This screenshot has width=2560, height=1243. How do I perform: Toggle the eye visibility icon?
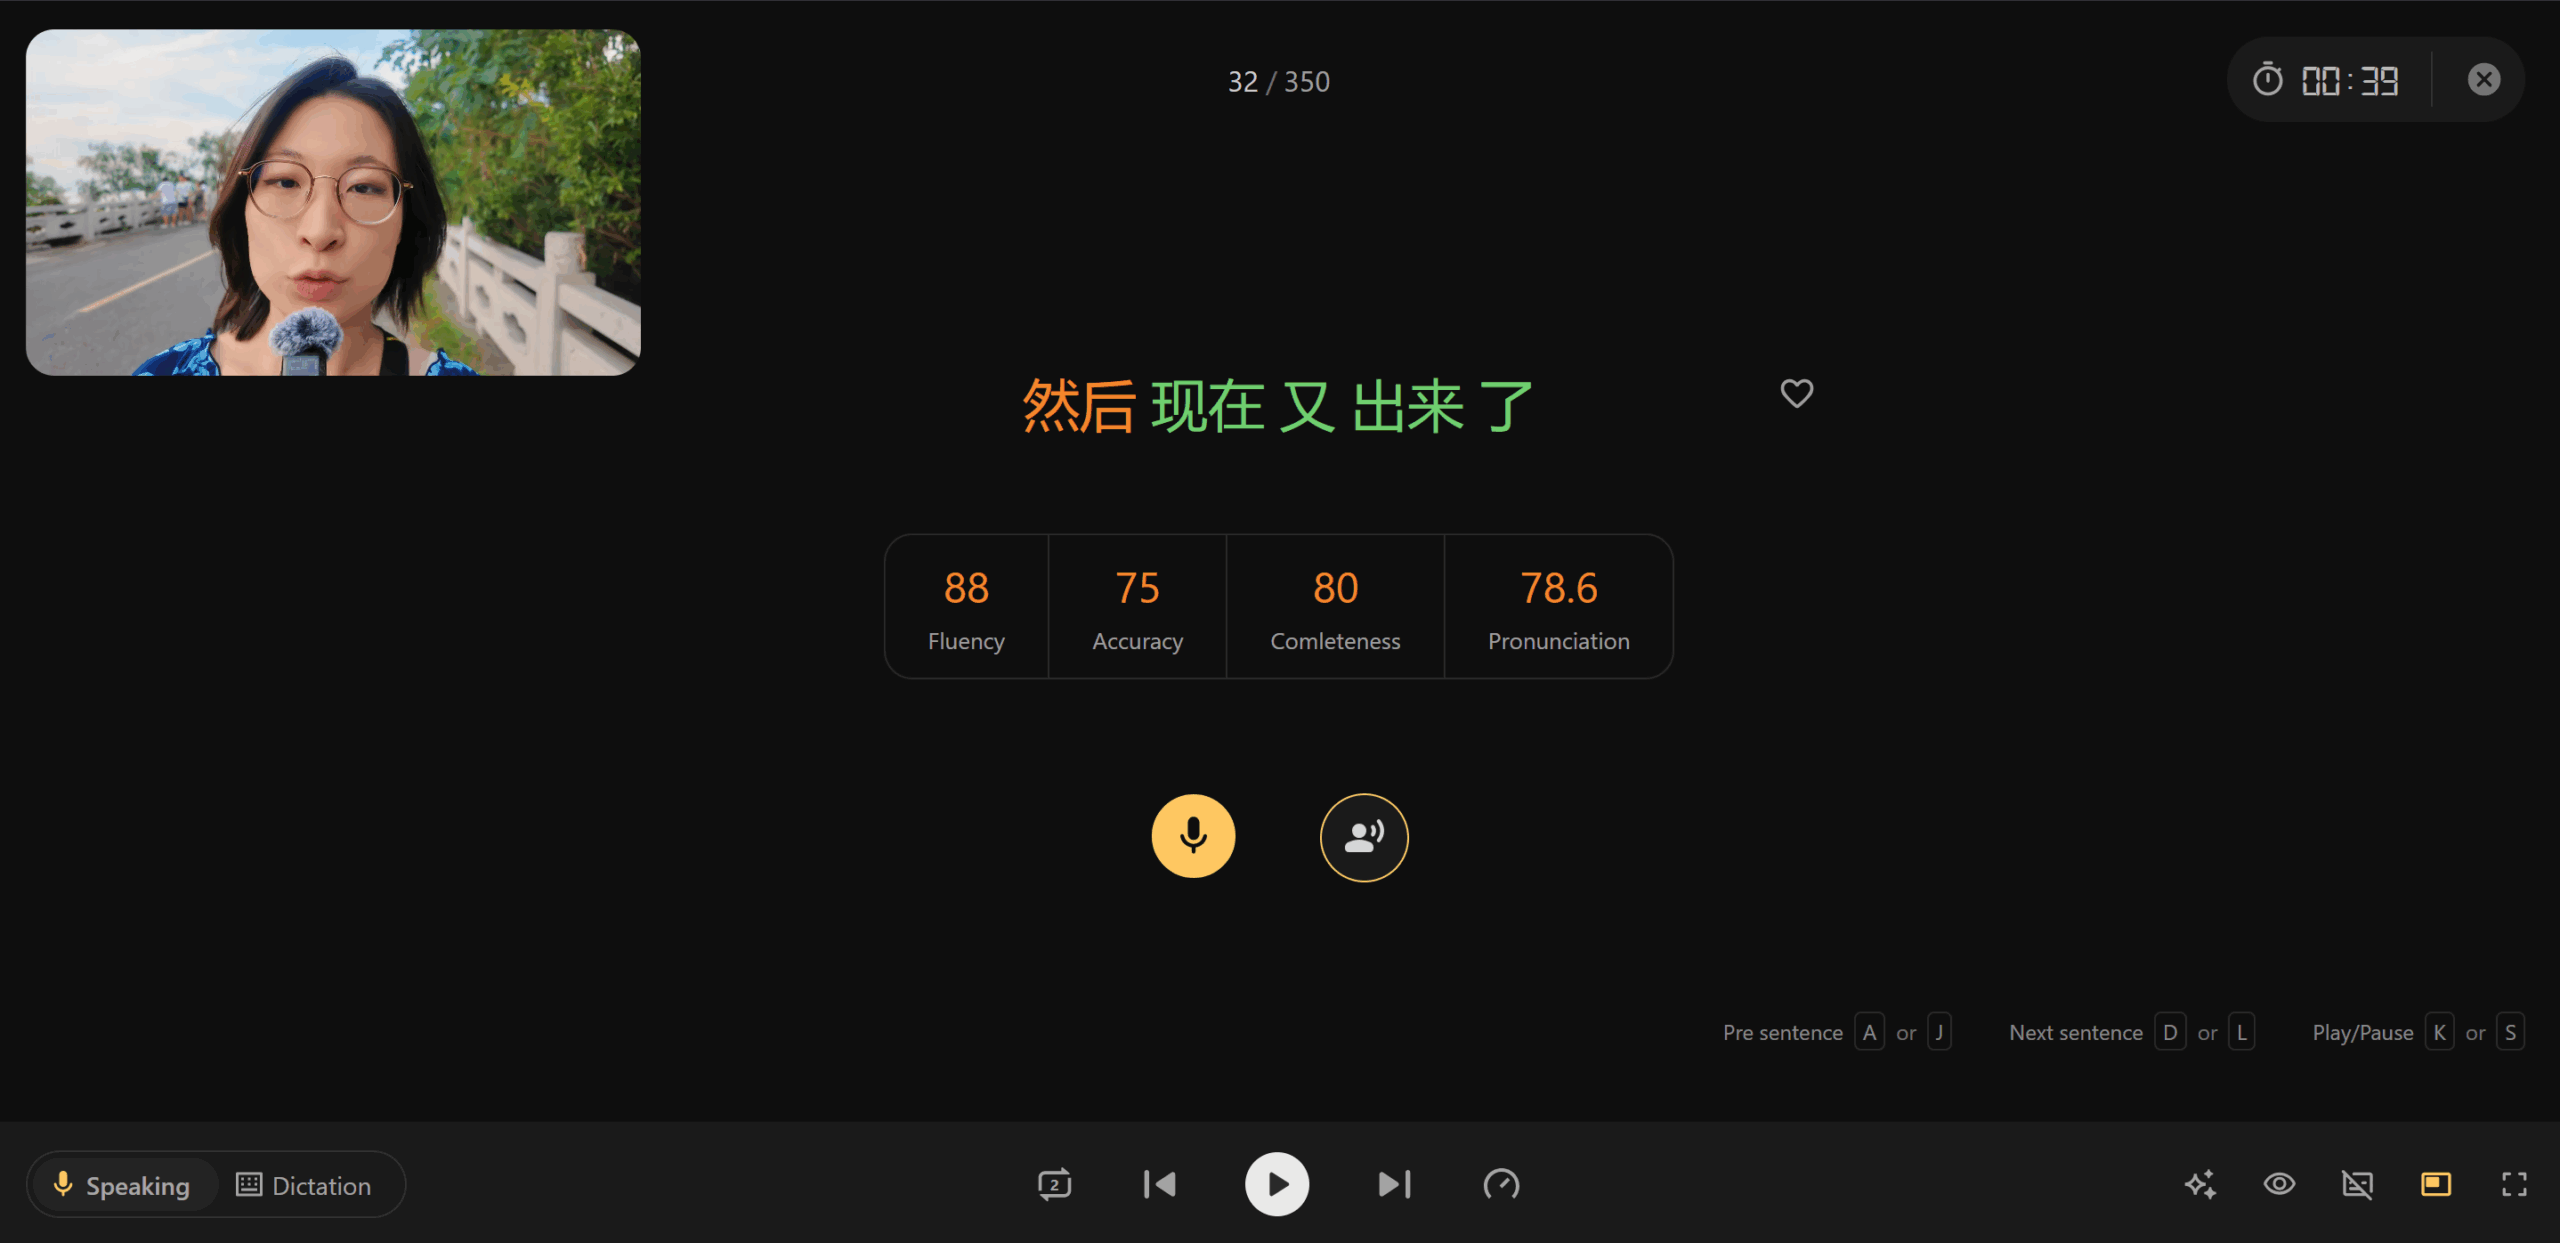click(2279, 1184)
